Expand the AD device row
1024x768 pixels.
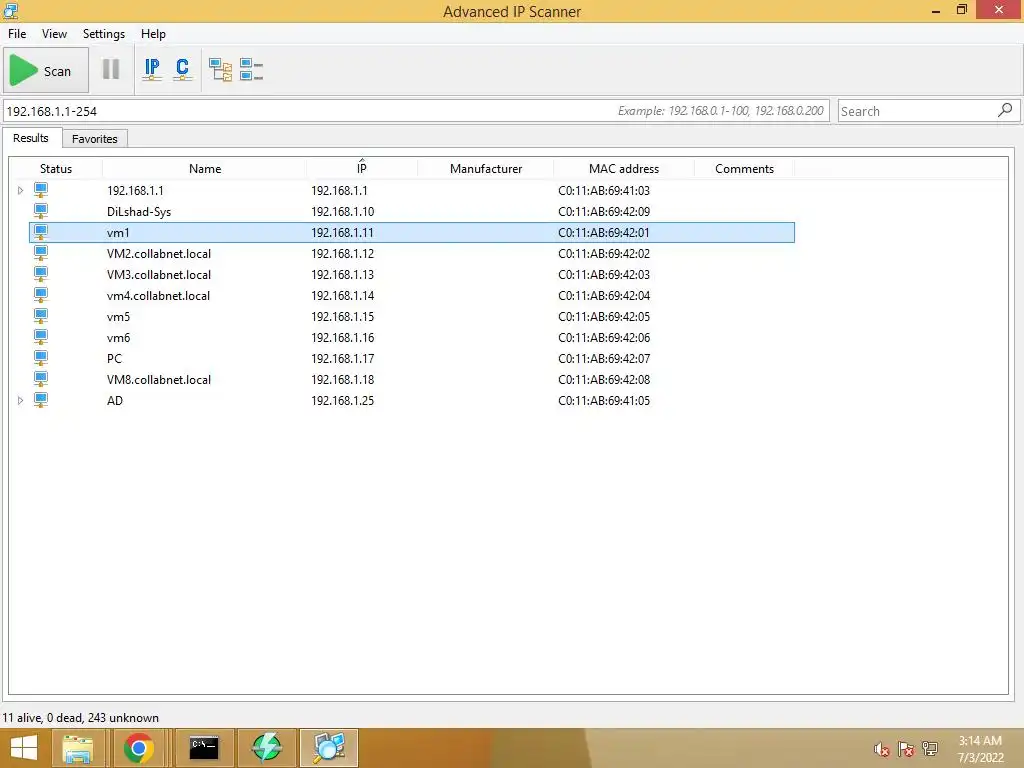coord(20,400)
